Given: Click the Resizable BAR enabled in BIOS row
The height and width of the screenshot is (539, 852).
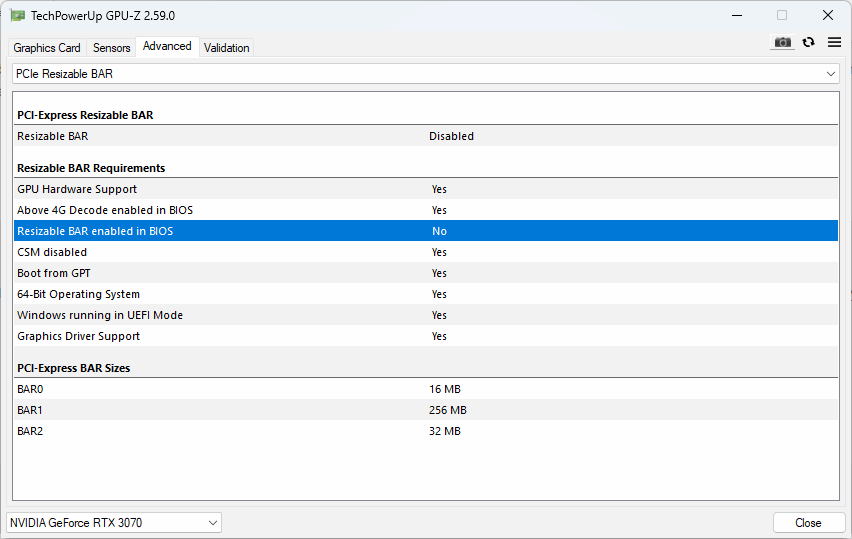Looking at the screenshot, I should (426, 231).
